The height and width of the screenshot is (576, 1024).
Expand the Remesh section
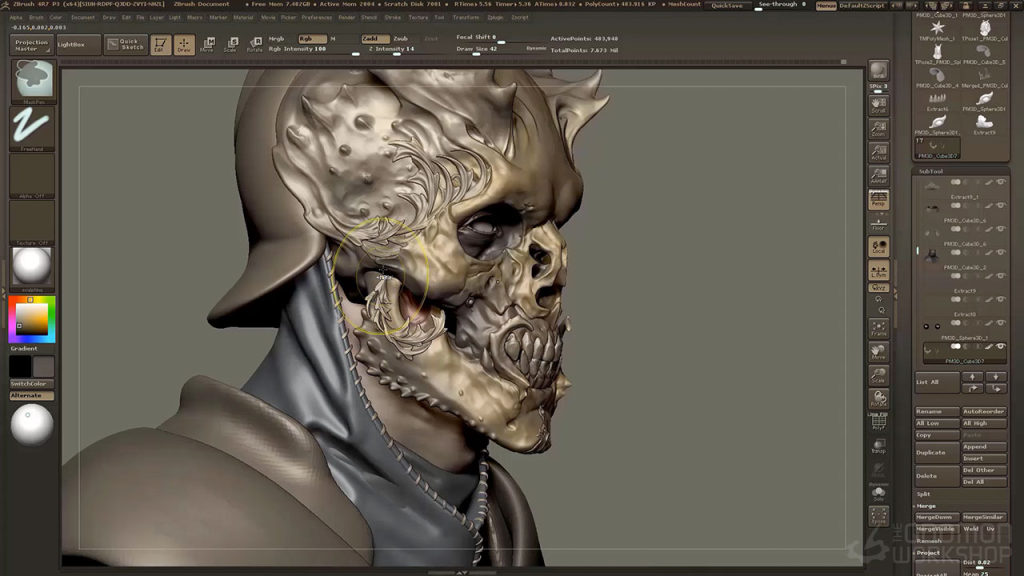929,541
